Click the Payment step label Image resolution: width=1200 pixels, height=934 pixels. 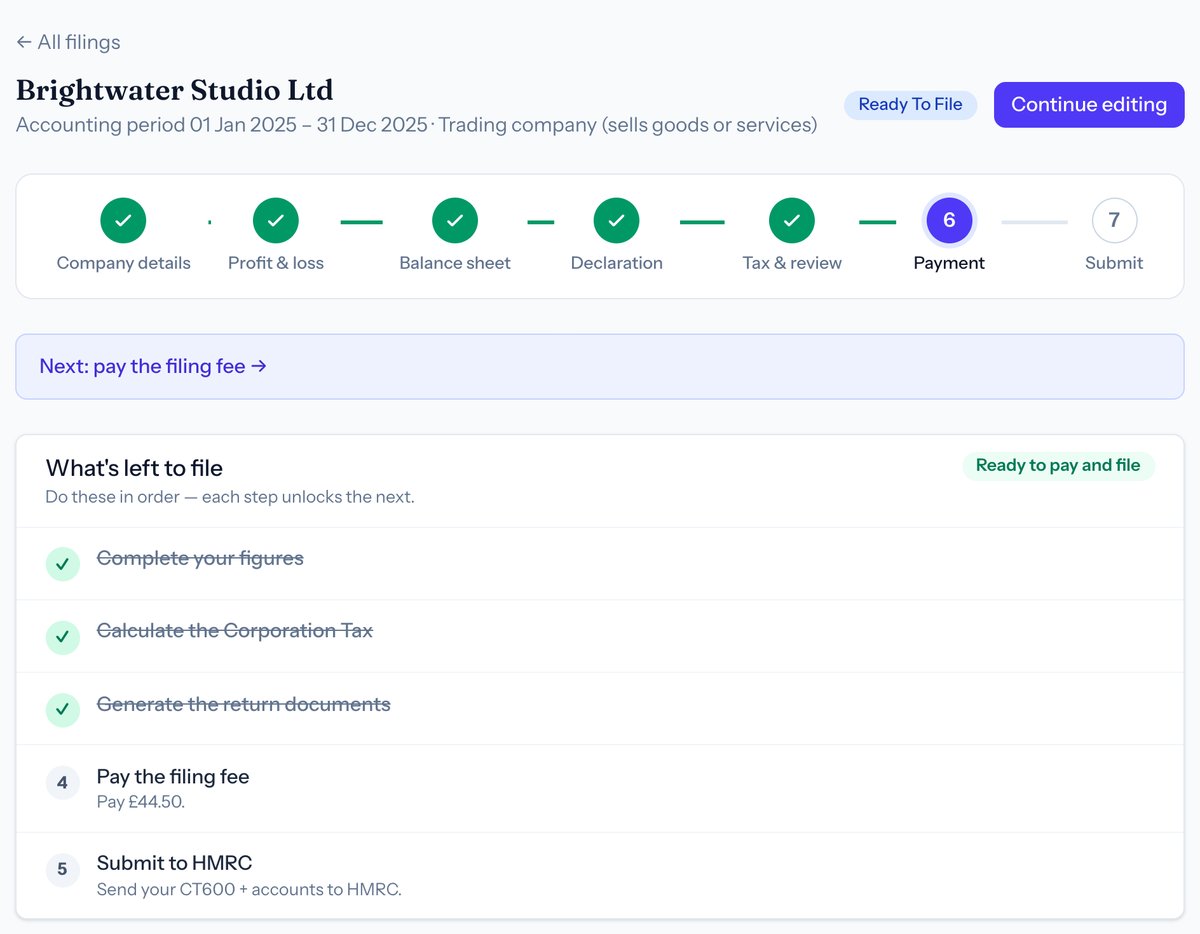pos(949,263)
